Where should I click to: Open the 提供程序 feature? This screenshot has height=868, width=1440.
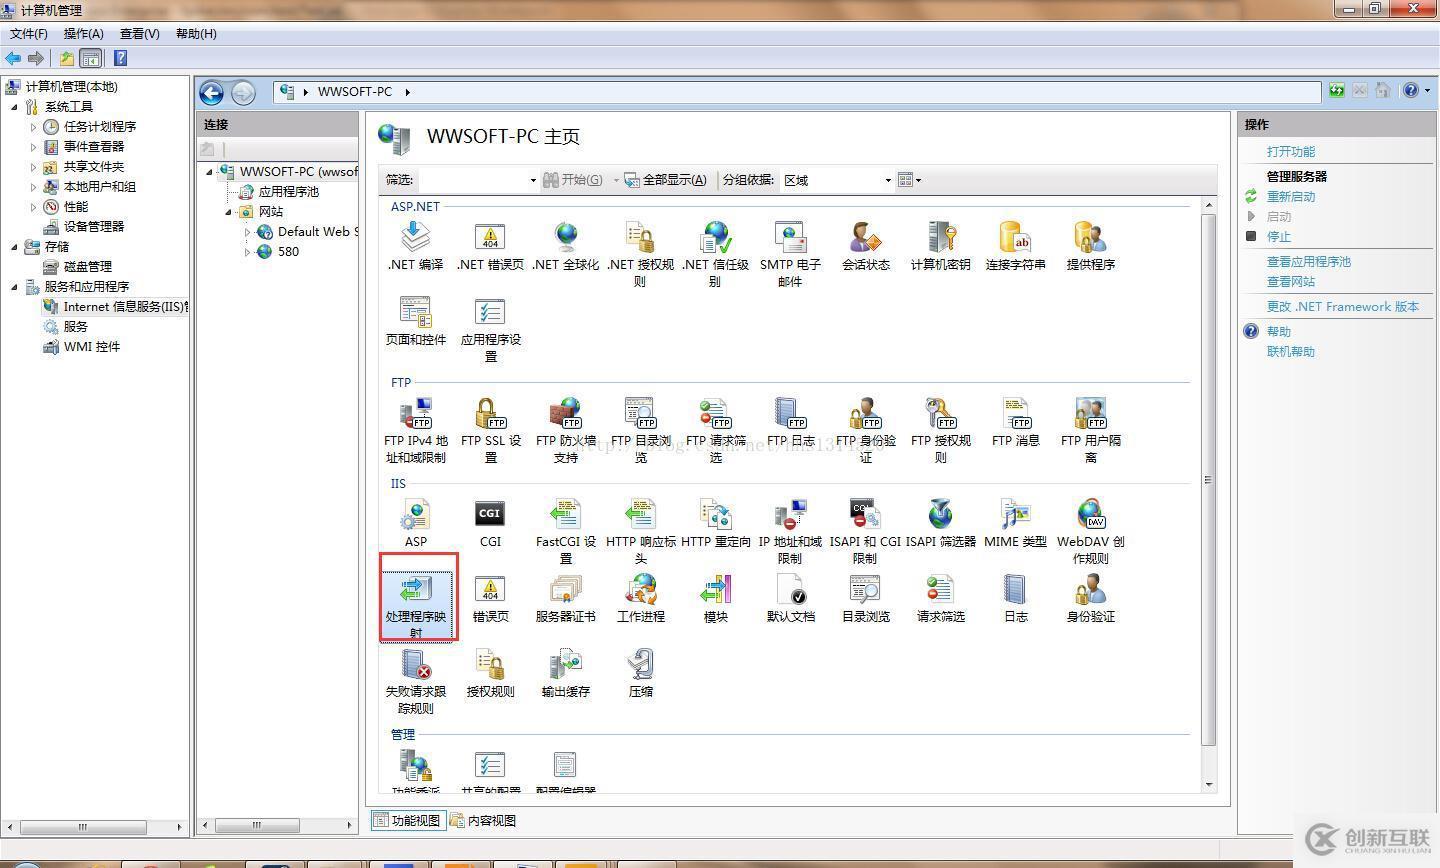1090,246
